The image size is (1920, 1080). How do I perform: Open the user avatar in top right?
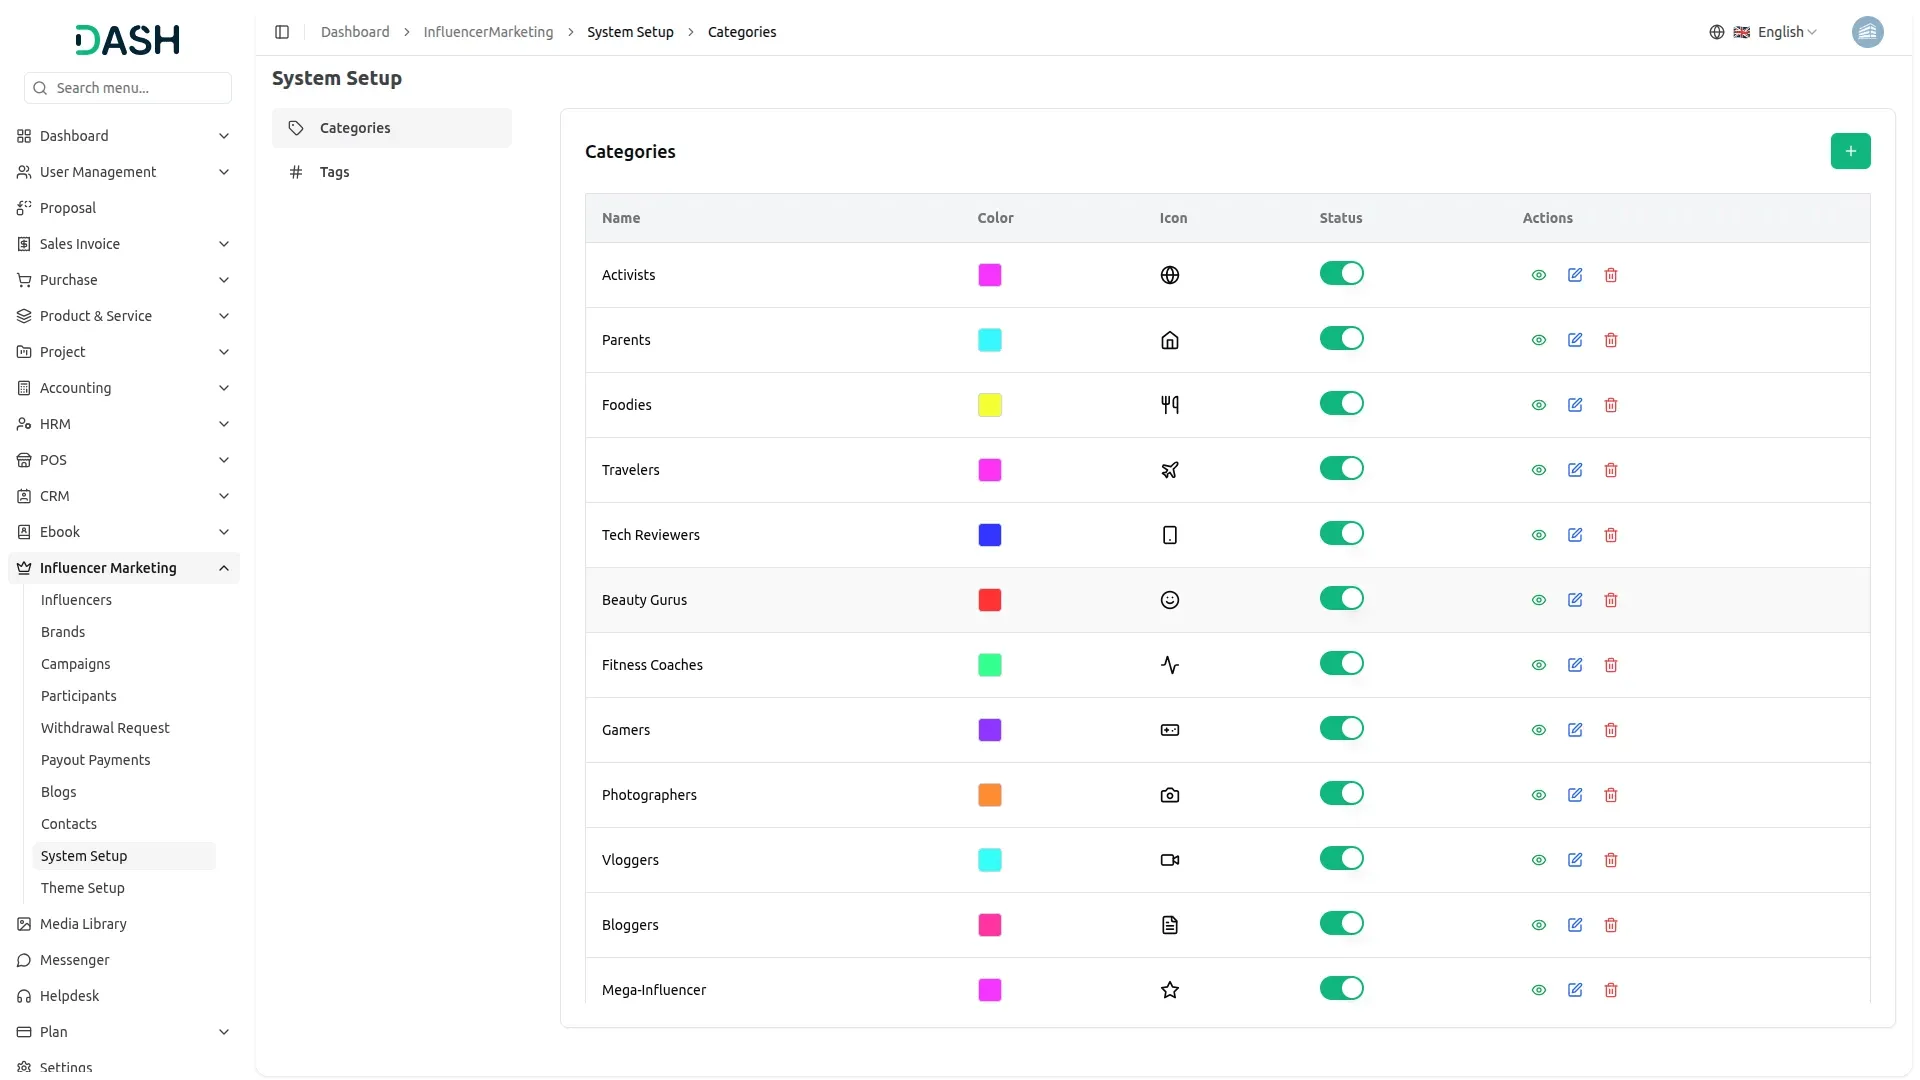pos(1867,32)
